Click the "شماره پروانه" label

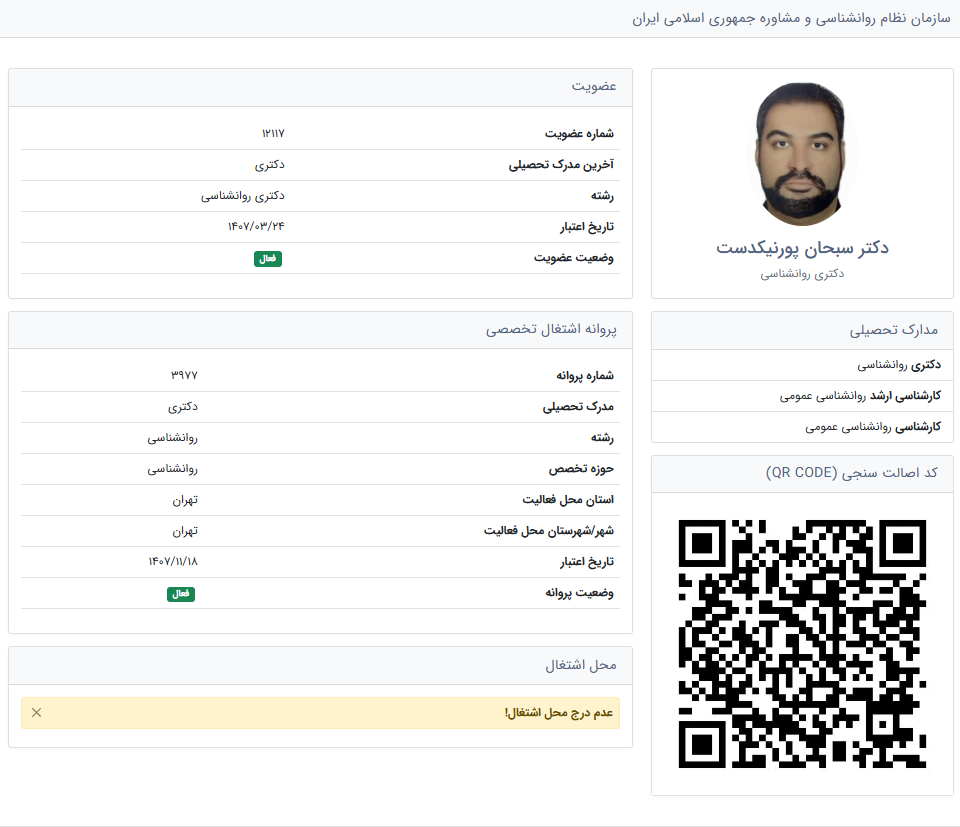[x=585, y=375]
